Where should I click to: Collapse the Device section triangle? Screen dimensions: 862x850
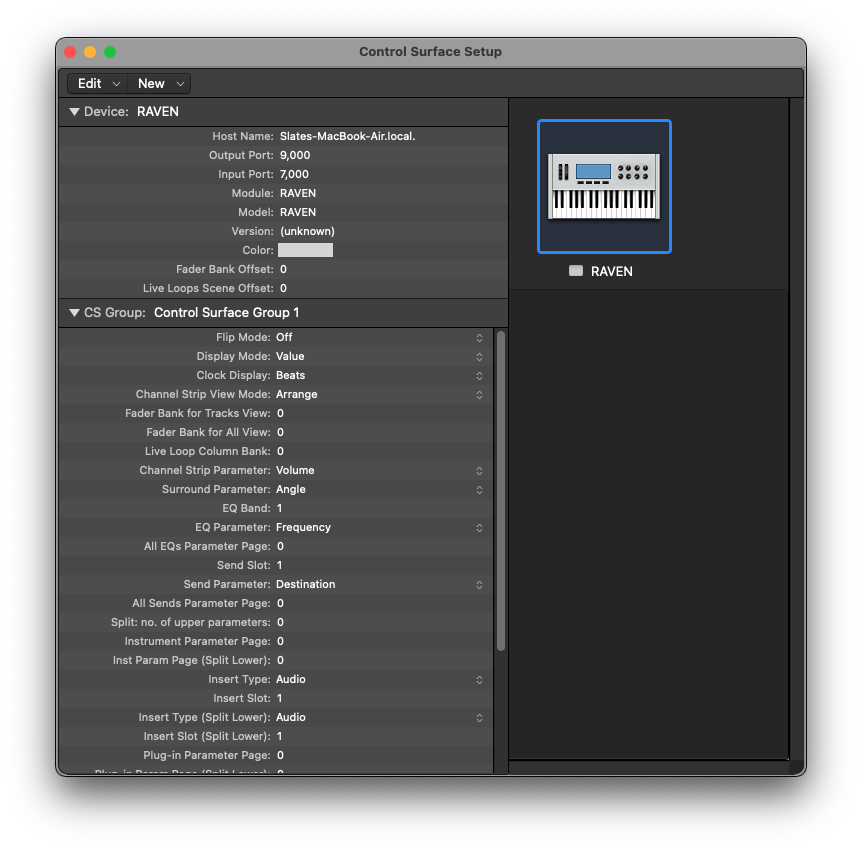coord(74,112)
